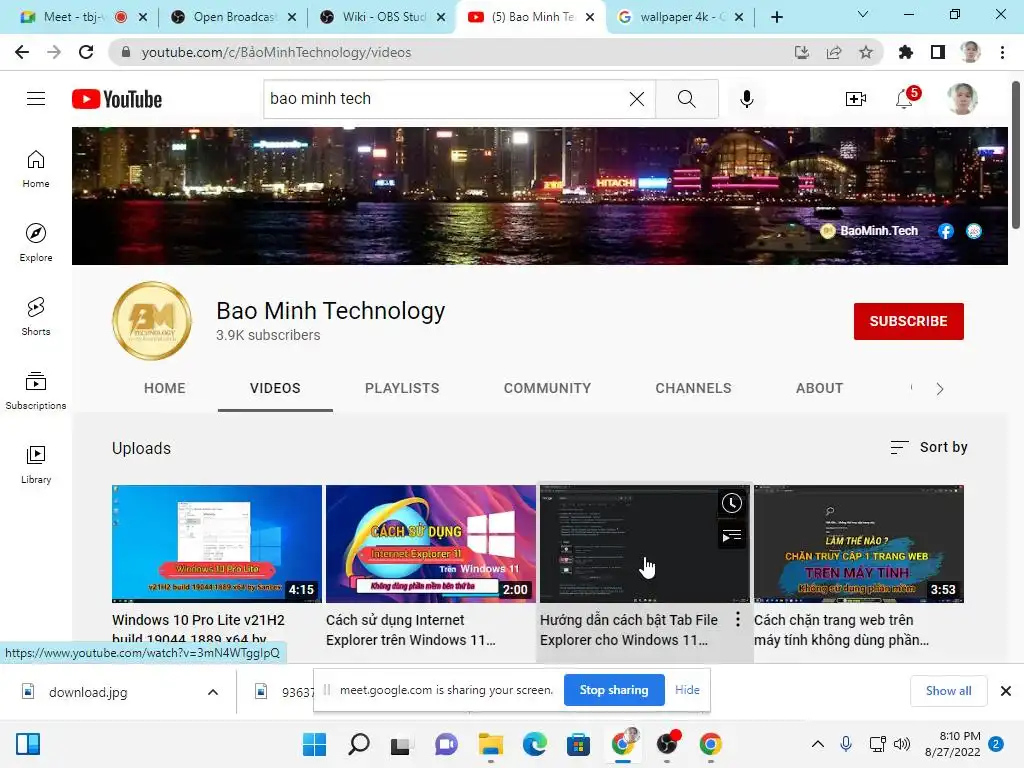Viewport: 1024px width, 768px height.
Task: Open the COMMUNITY channel tab
Action: pos(547,389)
